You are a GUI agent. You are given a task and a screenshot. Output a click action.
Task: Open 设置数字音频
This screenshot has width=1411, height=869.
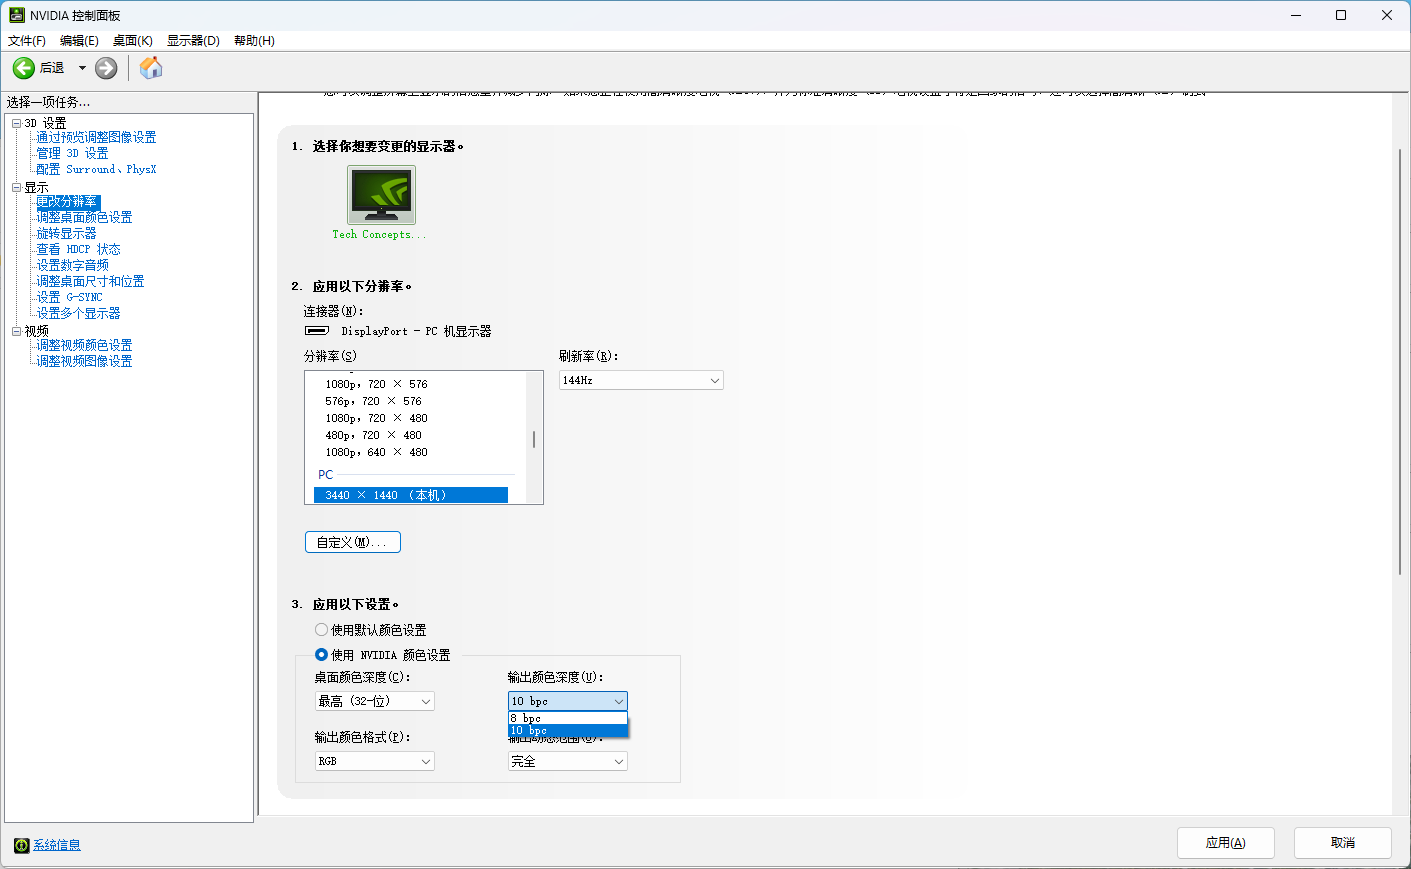72,266
